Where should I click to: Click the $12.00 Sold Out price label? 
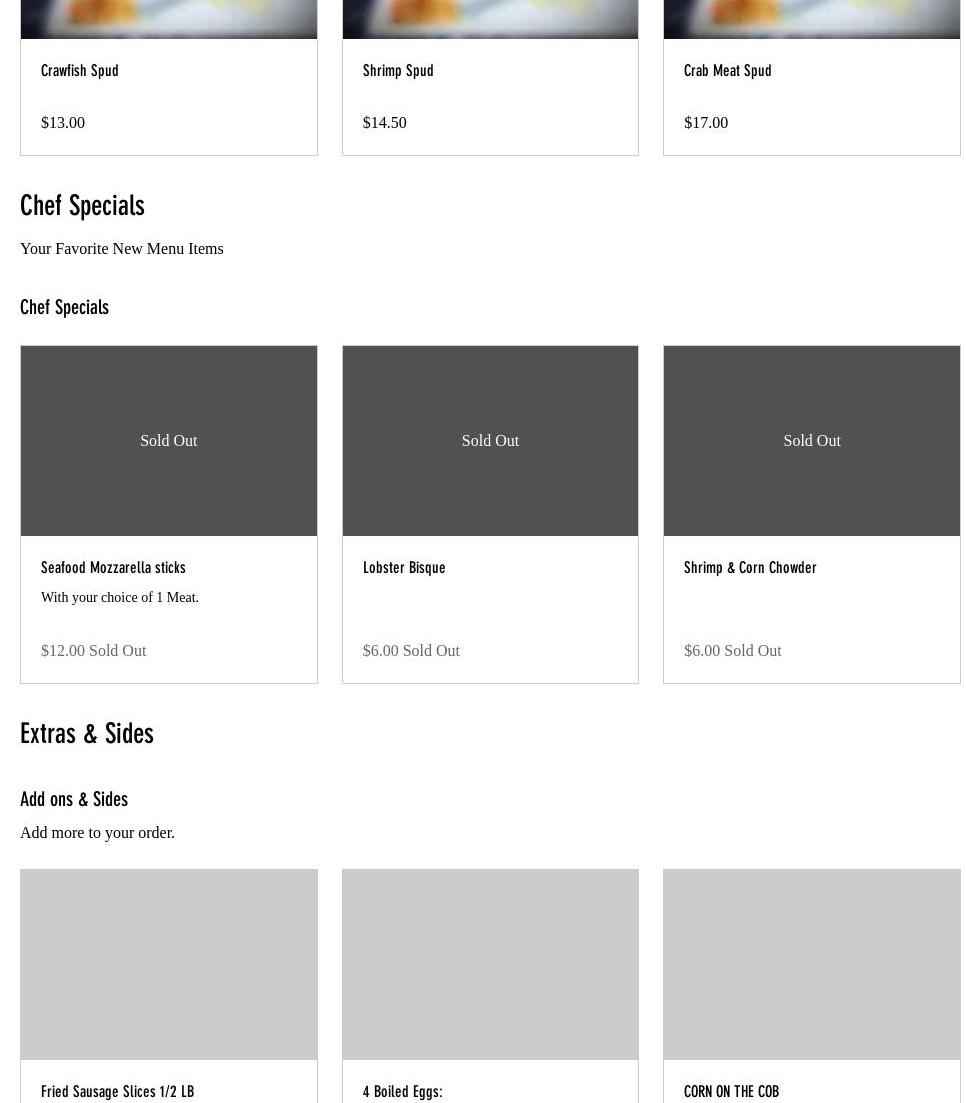click(x=93, y=651)
